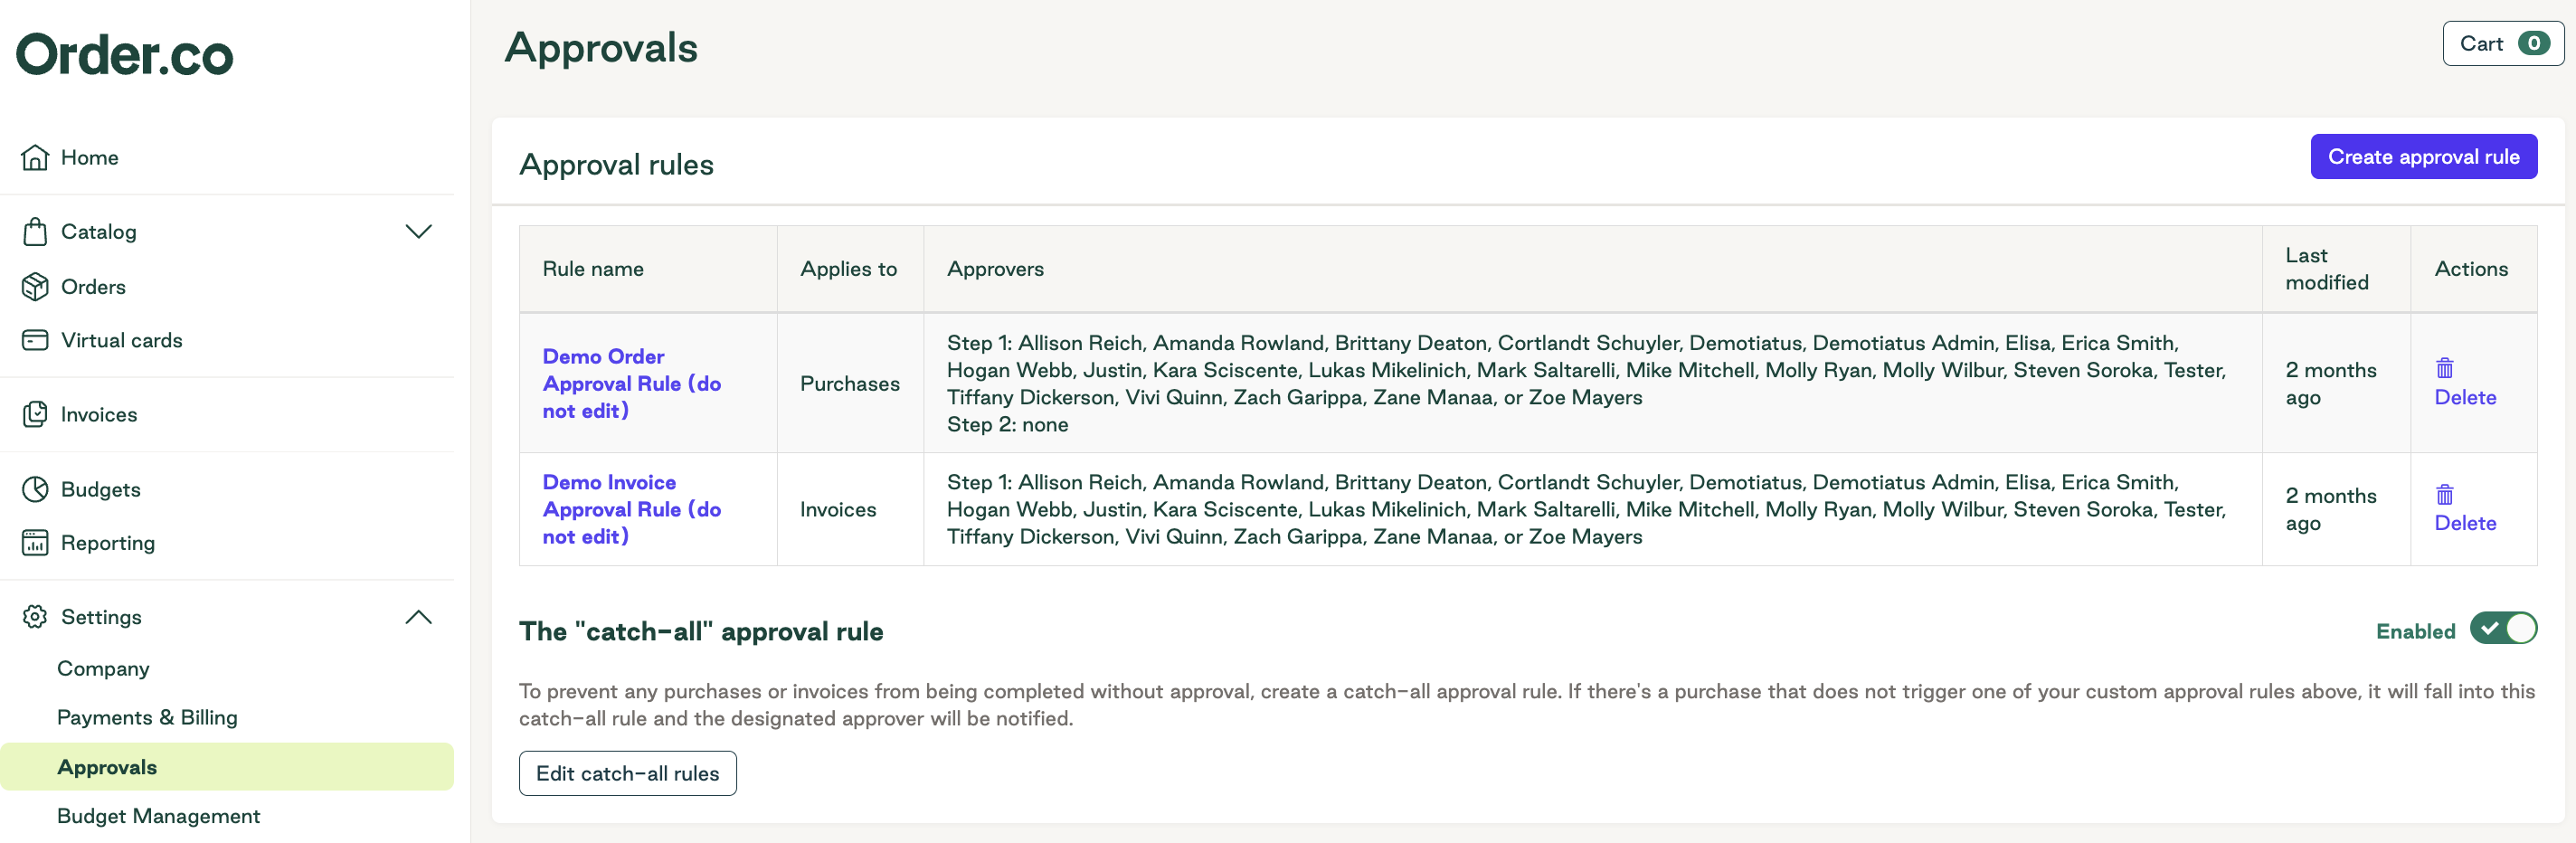2576x843 pixels.
Task: Open the Cart button
Action: coord(2502,43)
